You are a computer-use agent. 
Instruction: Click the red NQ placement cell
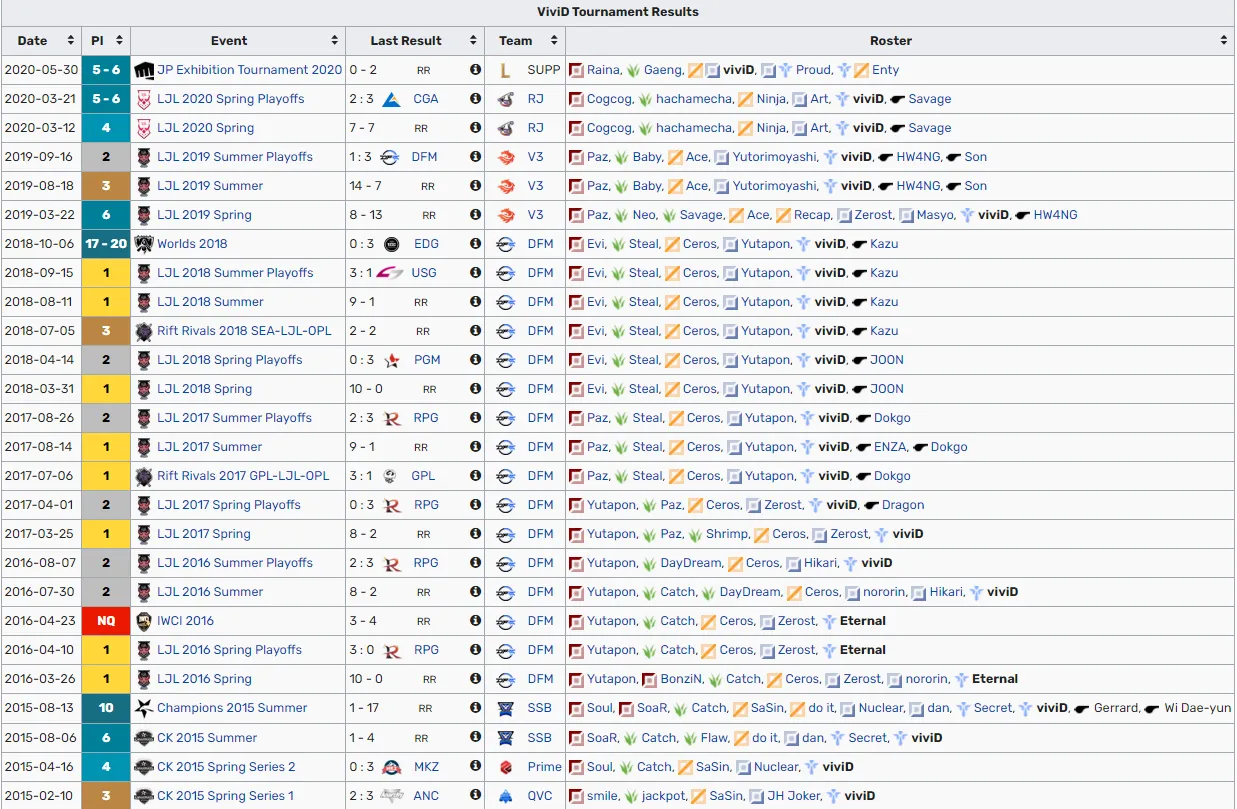coord(106,621)
